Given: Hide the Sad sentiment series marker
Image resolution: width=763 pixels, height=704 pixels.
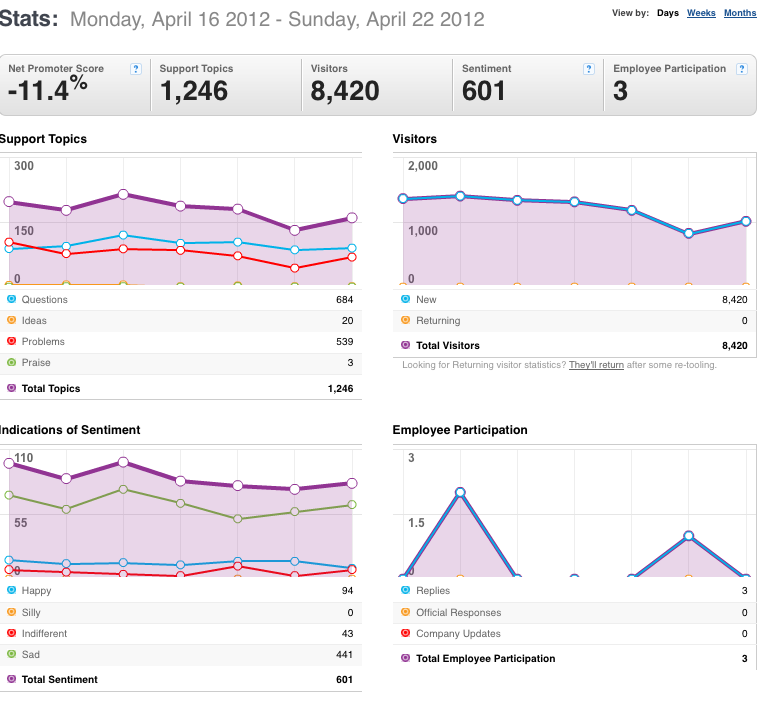Looking at the screenshot, I should [x=12, y=654].
